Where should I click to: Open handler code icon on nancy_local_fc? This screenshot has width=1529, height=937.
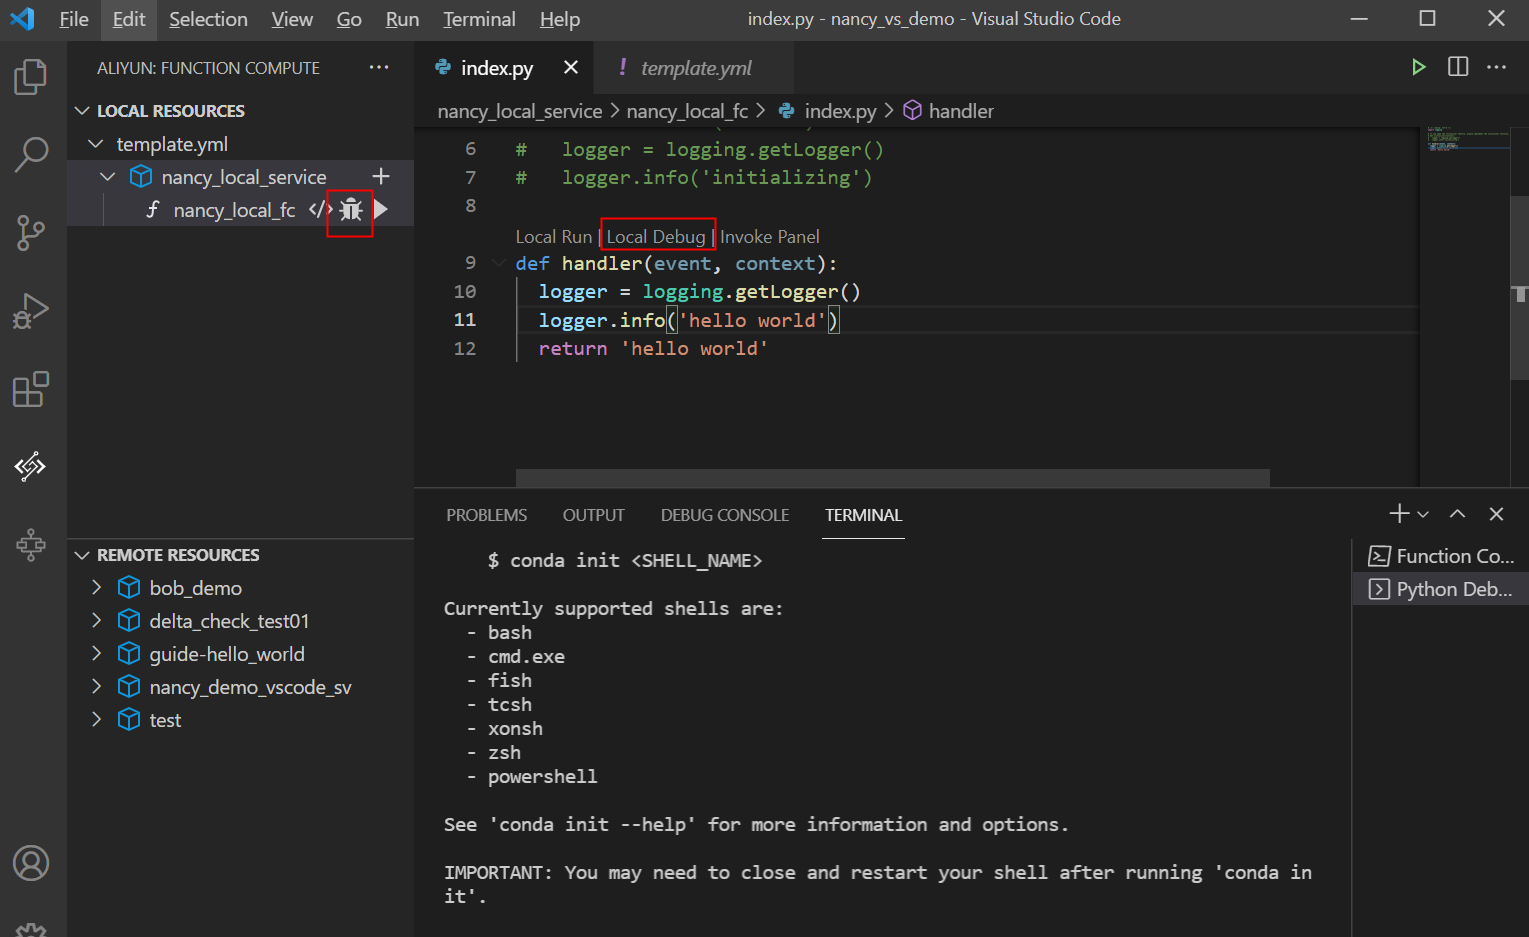(320, 210)
